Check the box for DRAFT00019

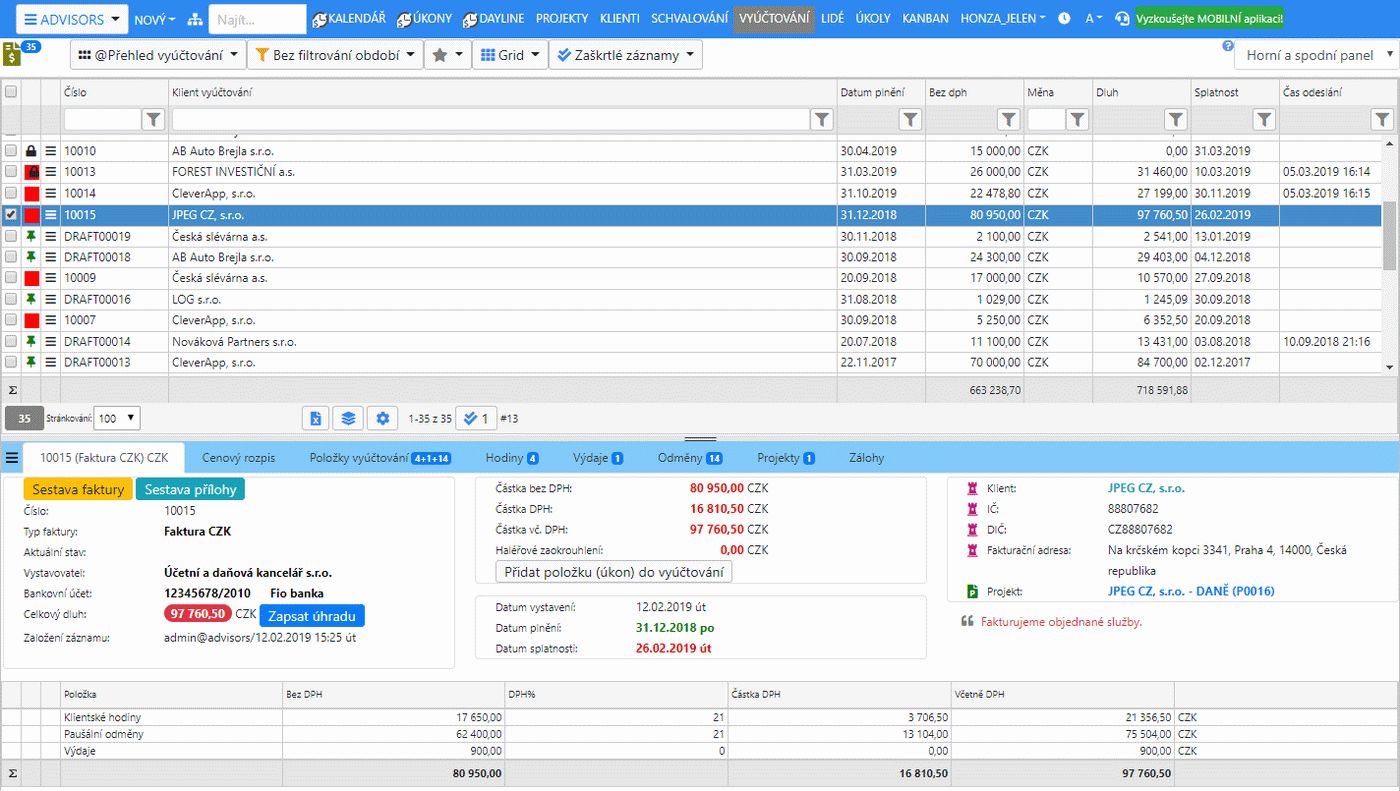click(x=11, y=236)
